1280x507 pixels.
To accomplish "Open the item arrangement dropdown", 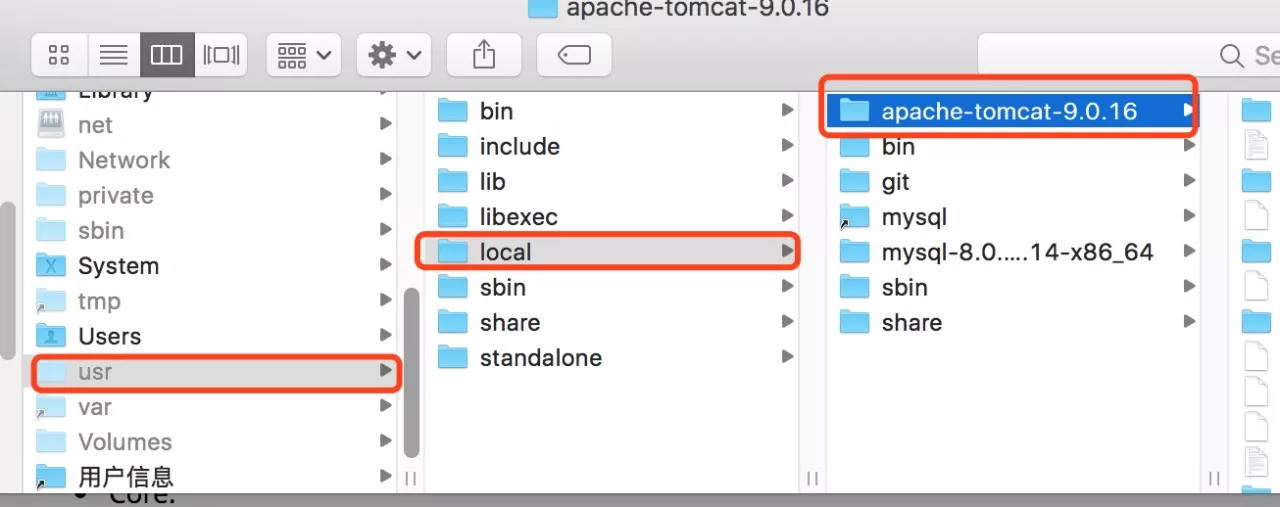I will click(304, 55).
